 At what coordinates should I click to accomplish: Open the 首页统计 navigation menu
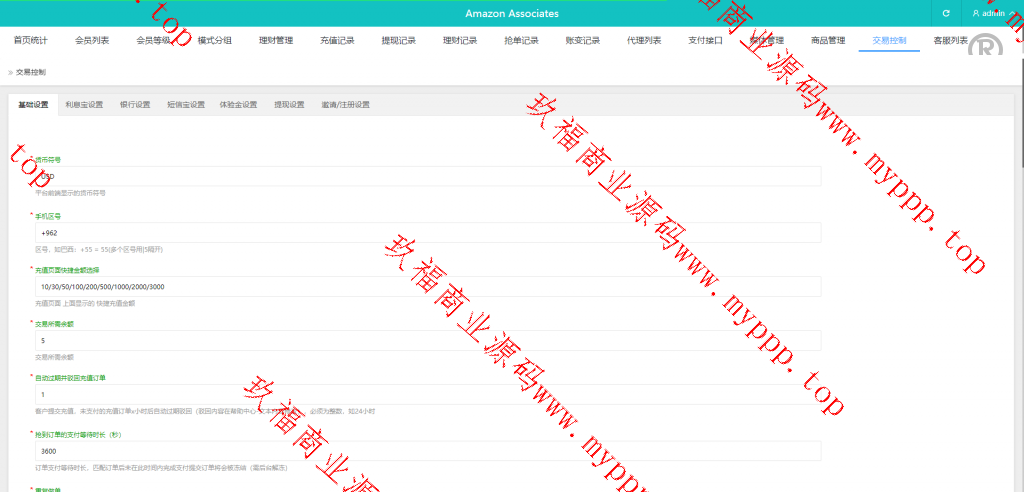click(x=30, y=41)
